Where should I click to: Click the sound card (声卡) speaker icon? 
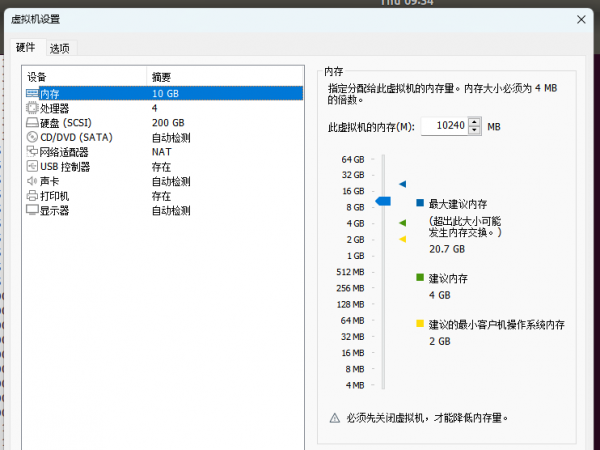pyautogui.click(x=32, y=182)
